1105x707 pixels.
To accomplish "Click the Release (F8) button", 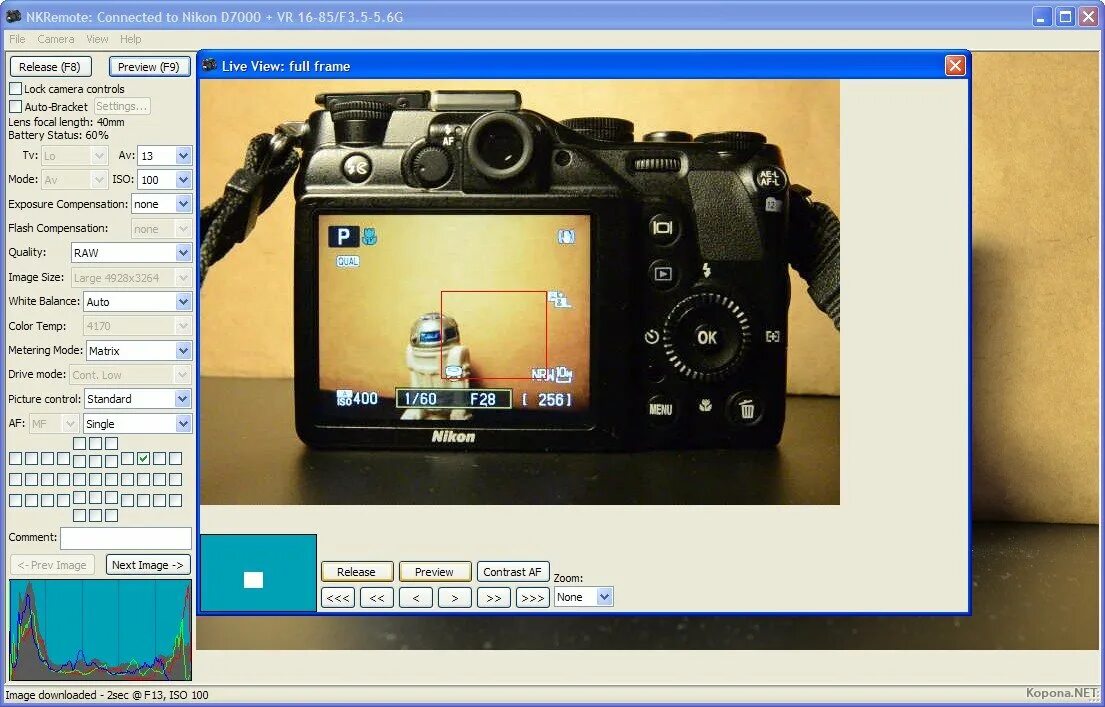I will click(x=50, y=66).
